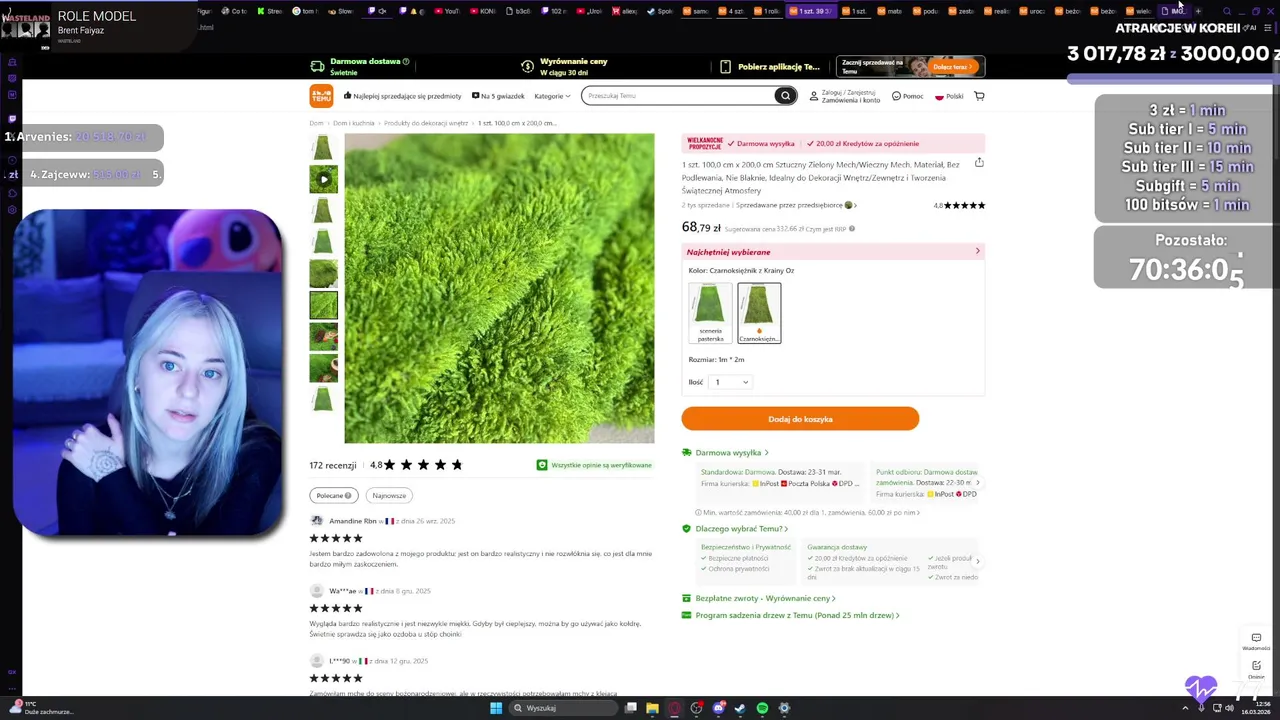Open new browser tab with plus

[1198, 11]
